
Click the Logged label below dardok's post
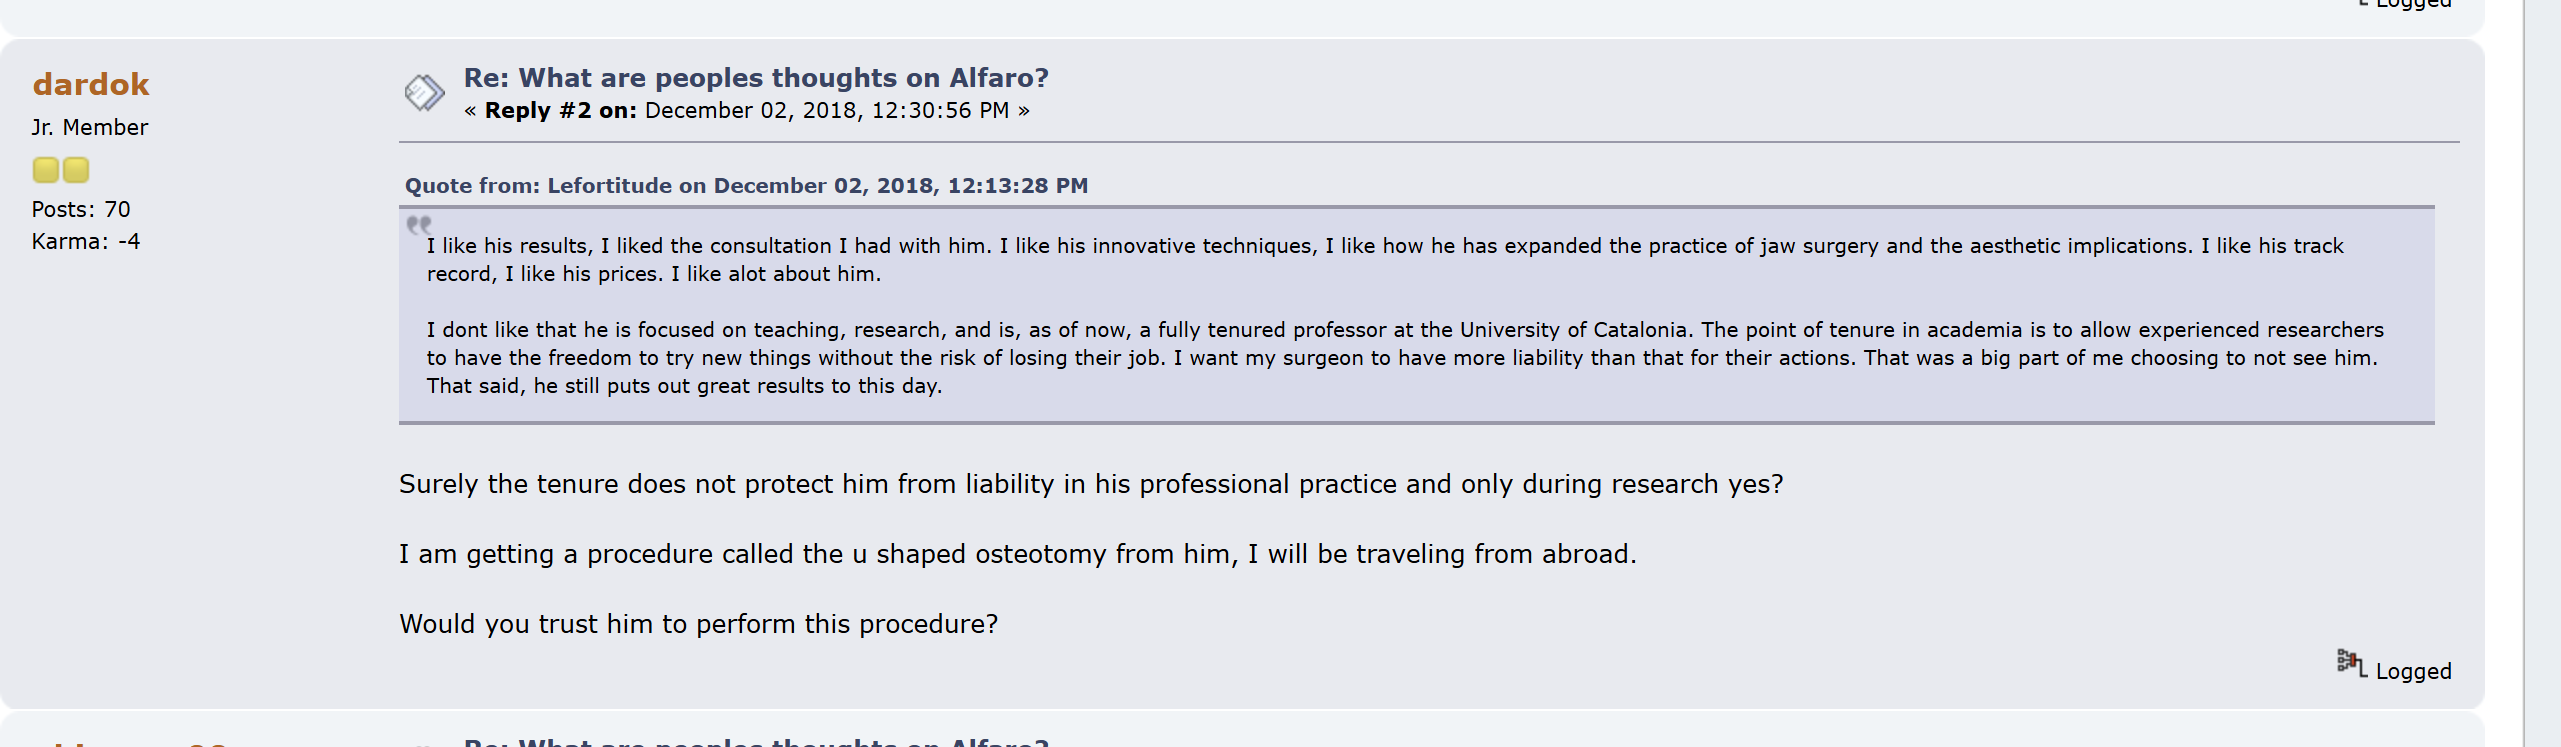[2413, 672]
